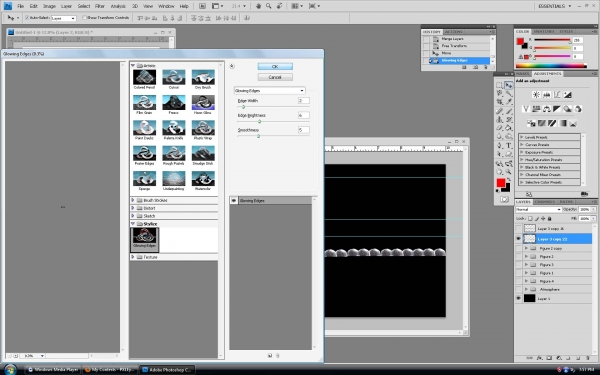Select the Lasso tool
600x375 pixels.
point(499,94)
